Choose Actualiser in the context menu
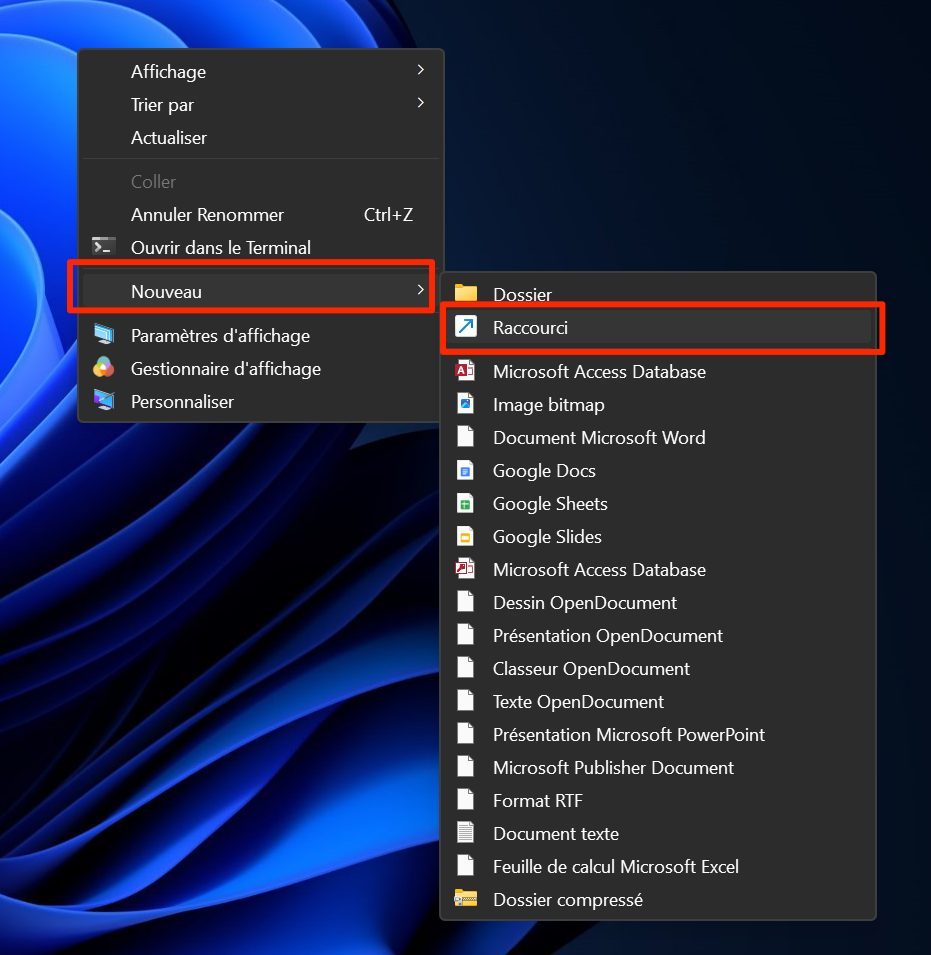 tap(260, 138)
